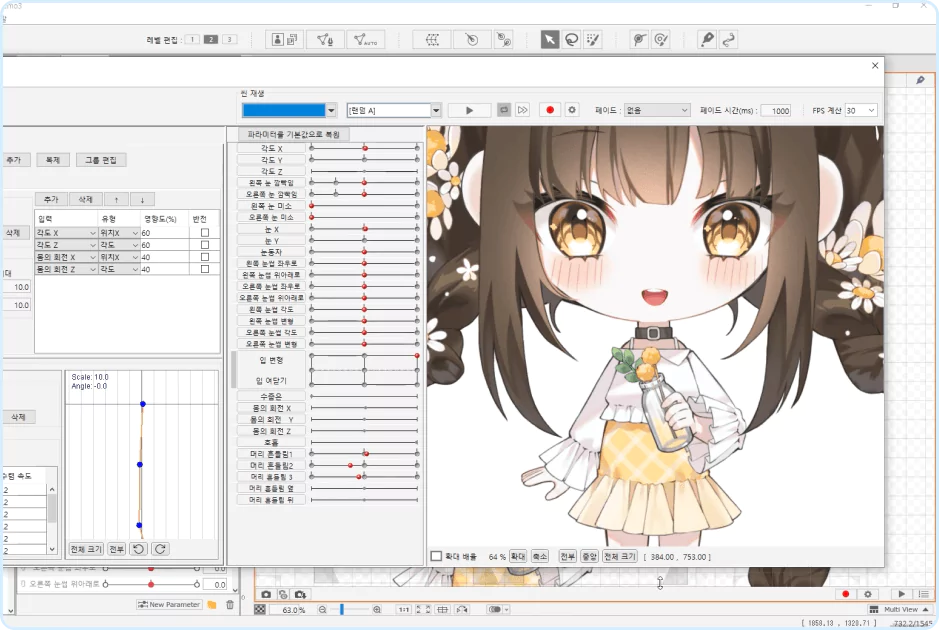The image size is (939, 630).
Task: Click the 각도 X parameter slider
Action: (x=364, y=148)
